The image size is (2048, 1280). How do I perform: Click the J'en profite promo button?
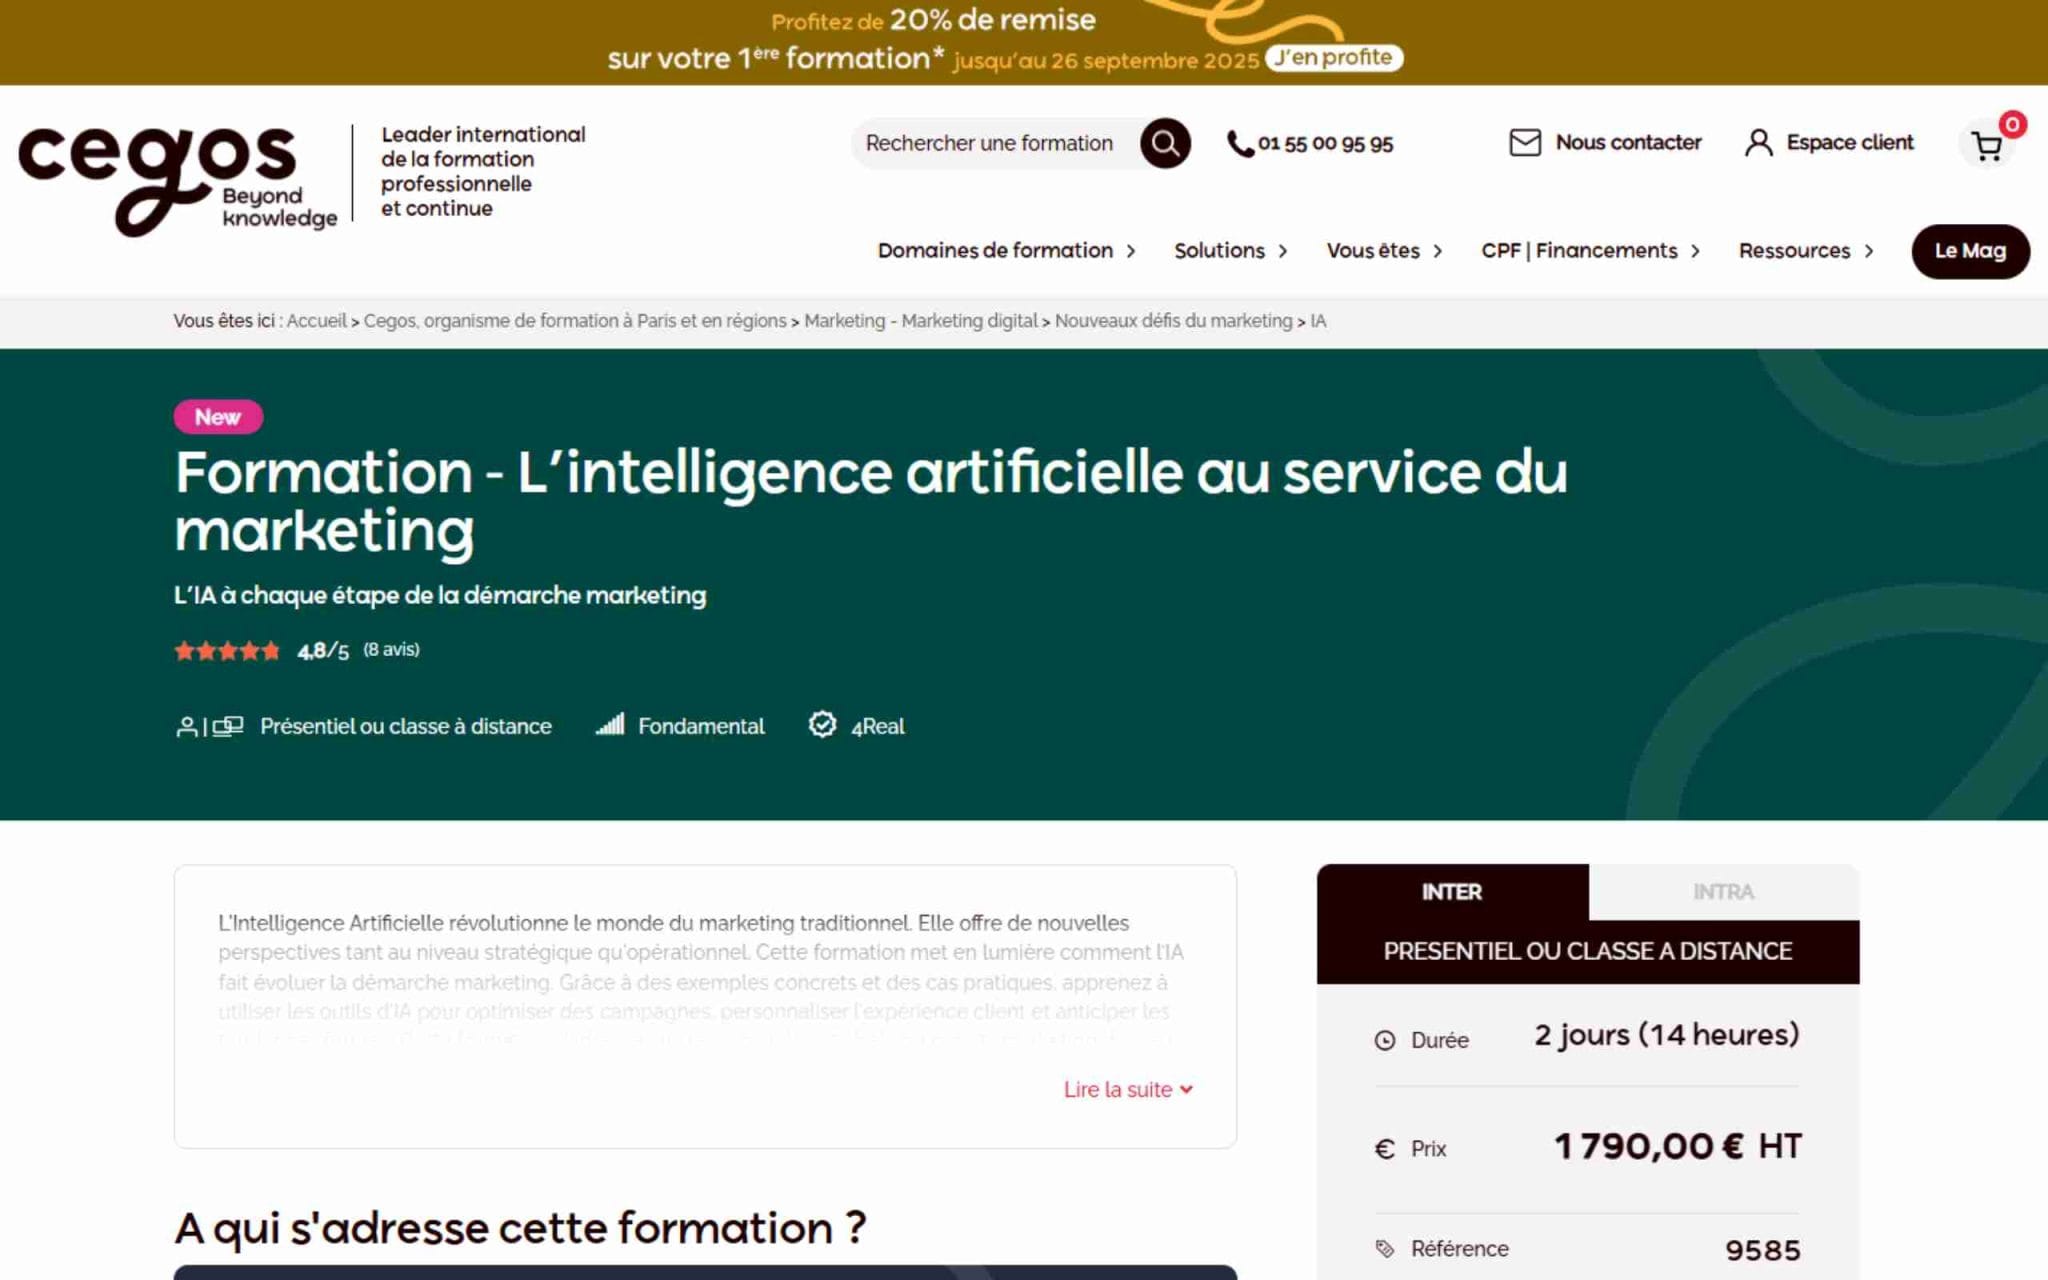1333,58
